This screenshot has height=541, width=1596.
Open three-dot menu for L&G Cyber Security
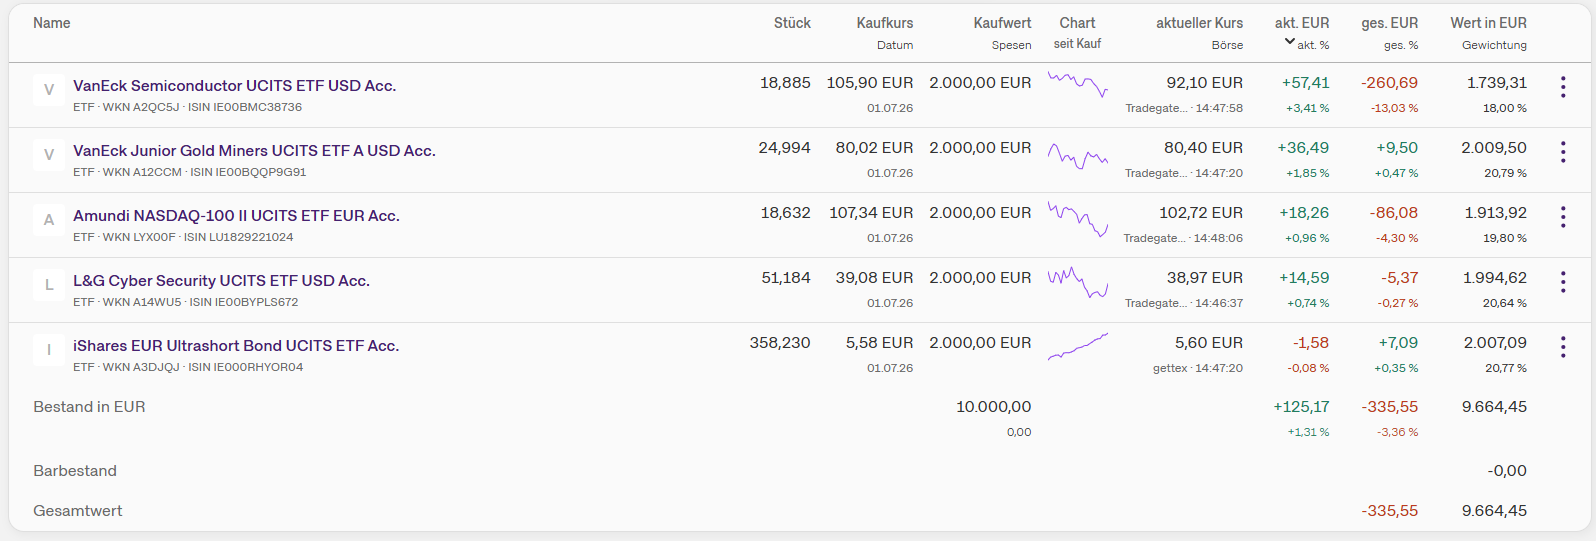[1562, 282]
